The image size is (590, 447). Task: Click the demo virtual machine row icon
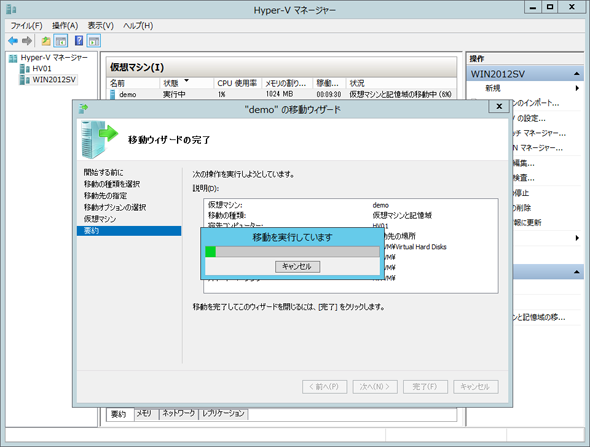click(113, 94)
